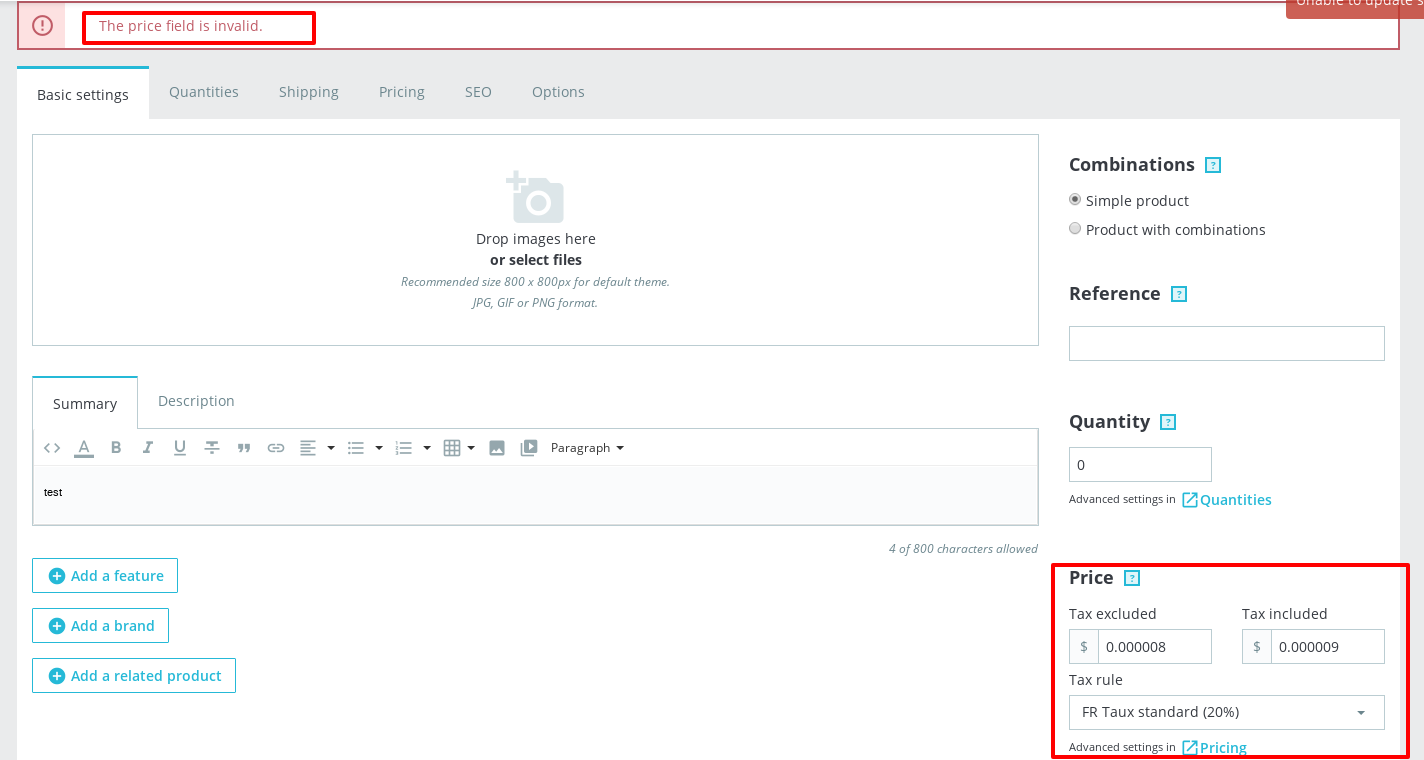Click Add a brand button

pos(100,626)
